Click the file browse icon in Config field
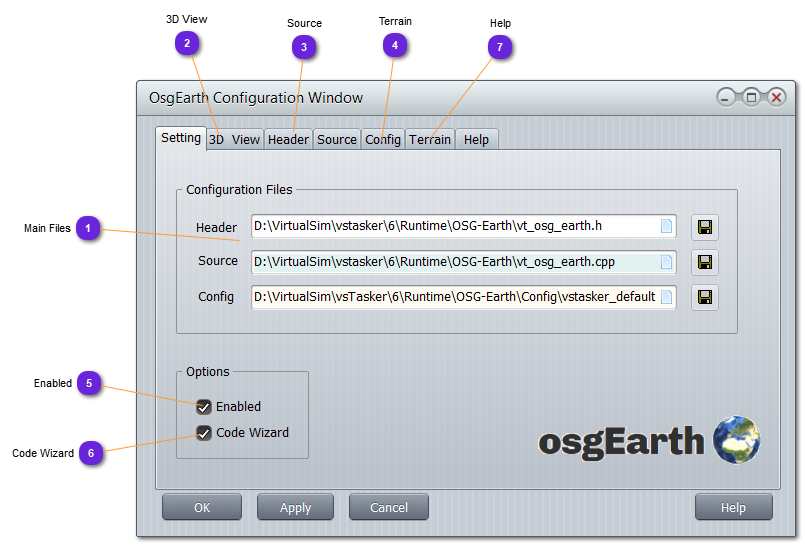Image resolution: width=805 pixels, height=546 pixels. pos(666,297)
